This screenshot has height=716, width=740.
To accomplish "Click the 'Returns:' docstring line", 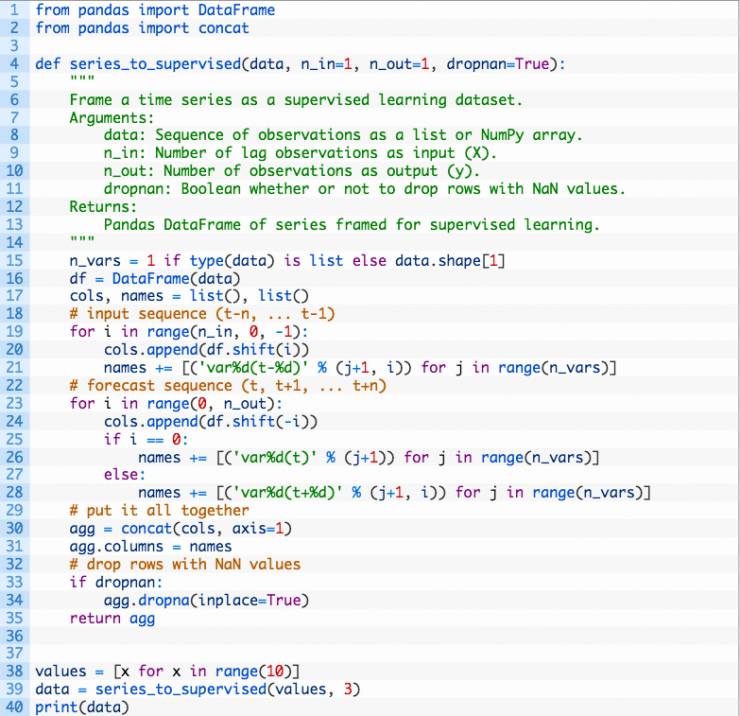I will pos(103,207).
